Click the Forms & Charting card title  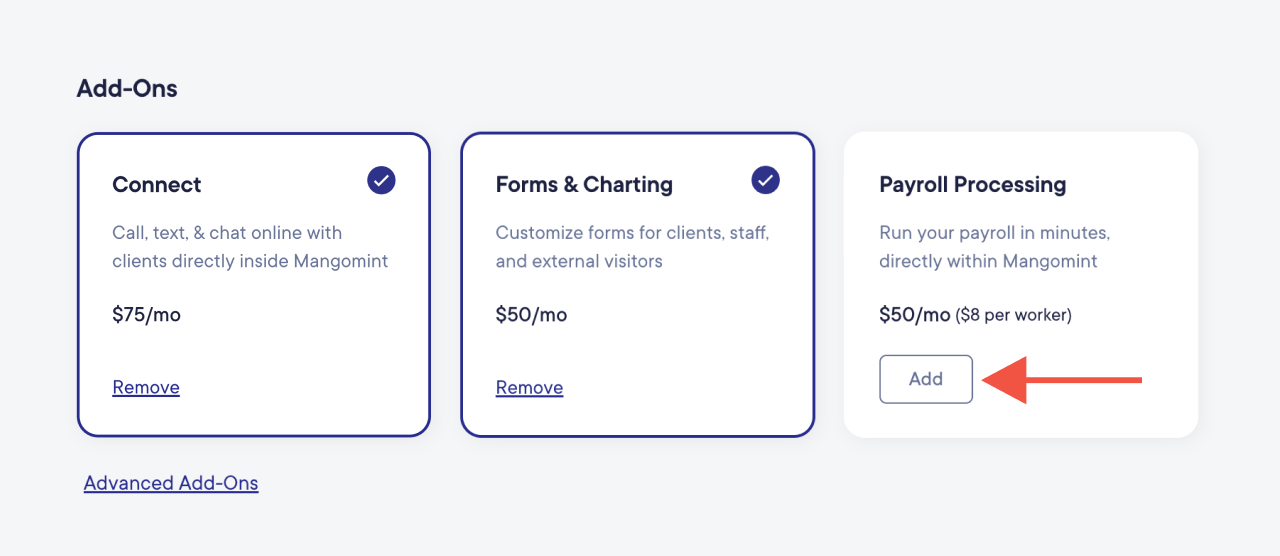(x=584, y=185)
